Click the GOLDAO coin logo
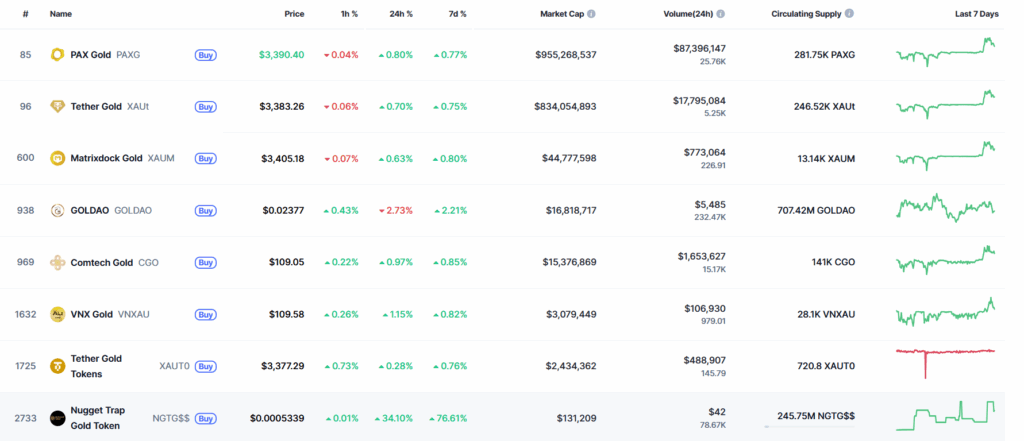1024x441 pixels. (x=57, y=210)
